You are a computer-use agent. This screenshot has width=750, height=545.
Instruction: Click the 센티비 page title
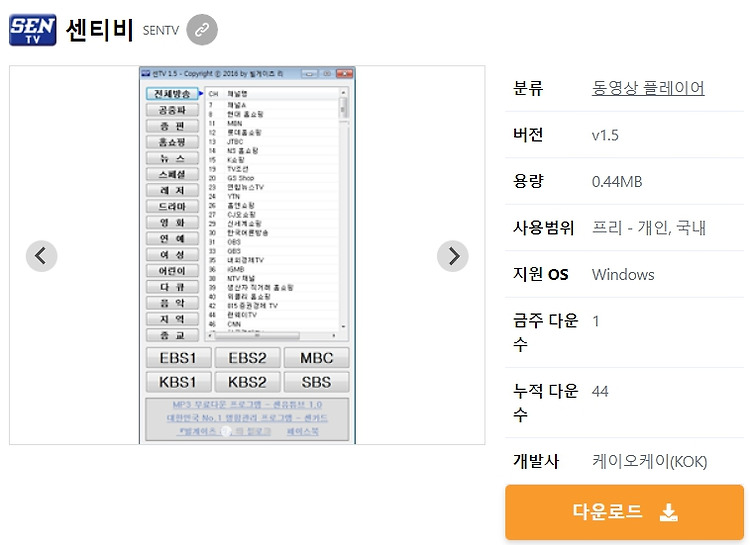coord(99,30)
